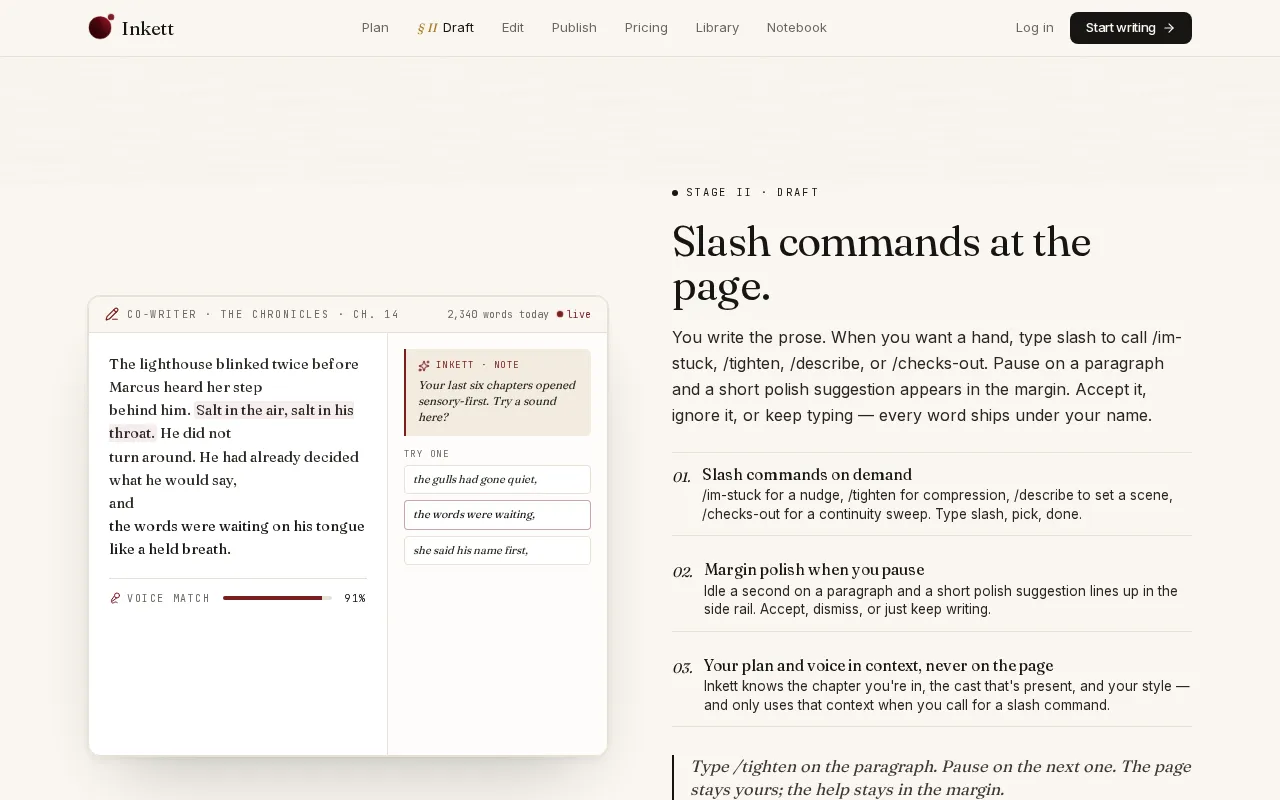The image size is (1280, 800).
Task: Click the Voice Match link icon
Action: pyautogui.click(x=115, y=598)
